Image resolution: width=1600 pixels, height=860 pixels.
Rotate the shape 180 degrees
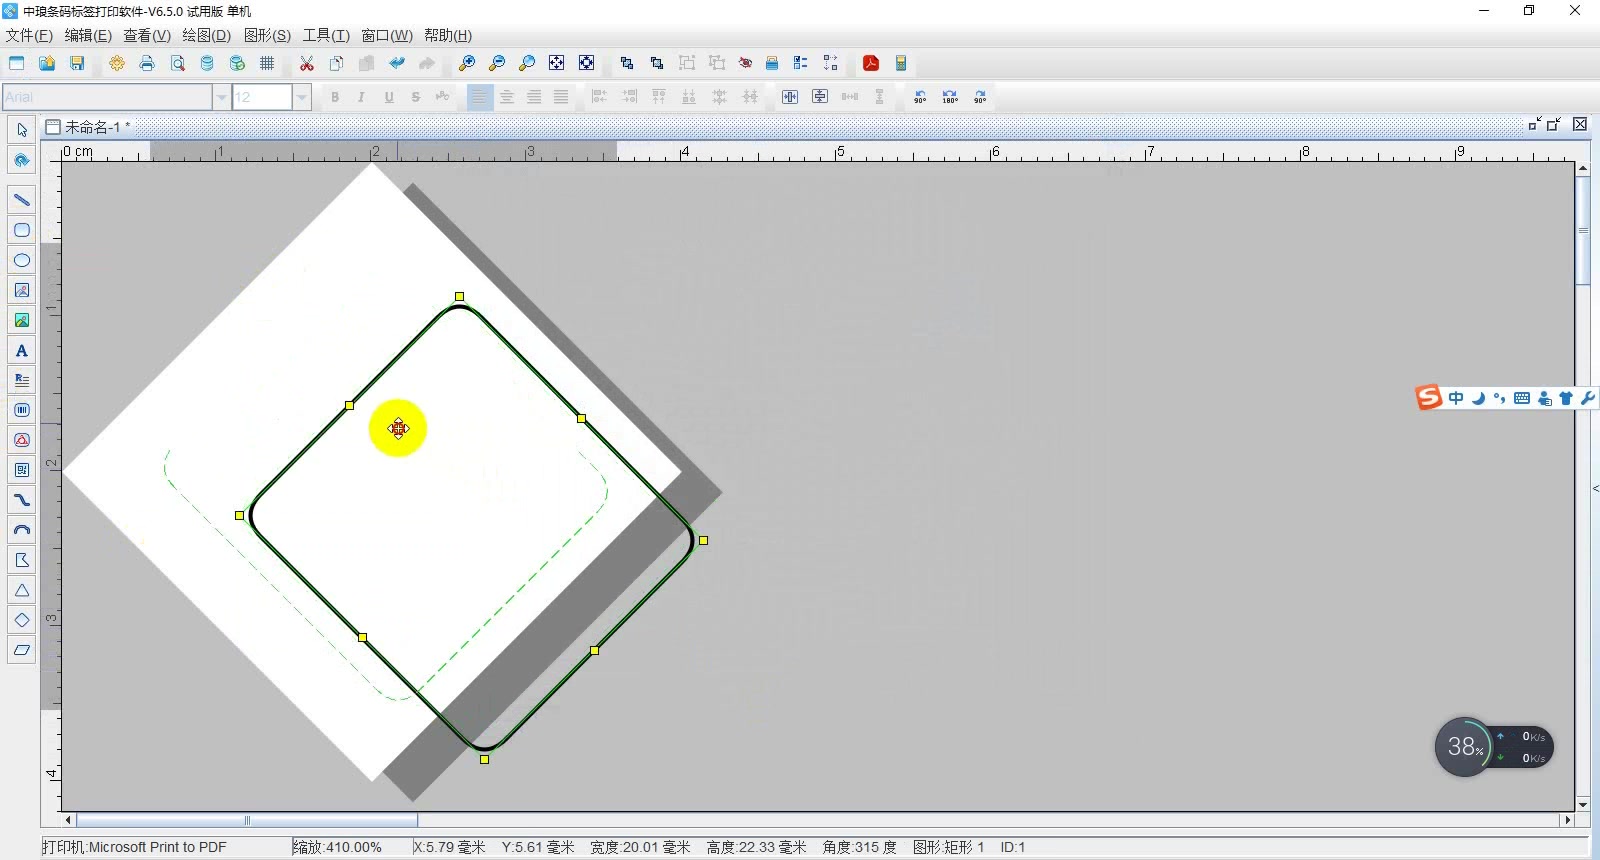point(950,97)
